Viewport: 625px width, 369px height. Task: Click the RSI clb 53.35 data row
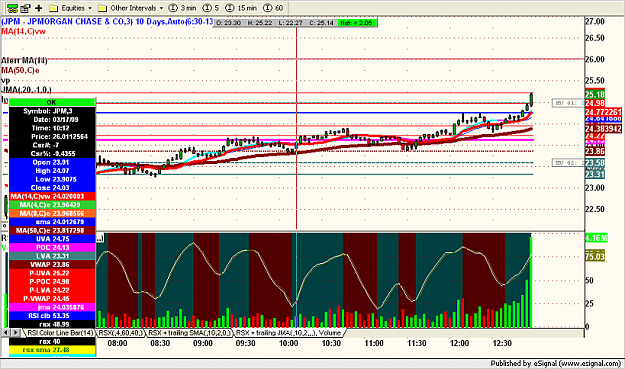point(52,316)
